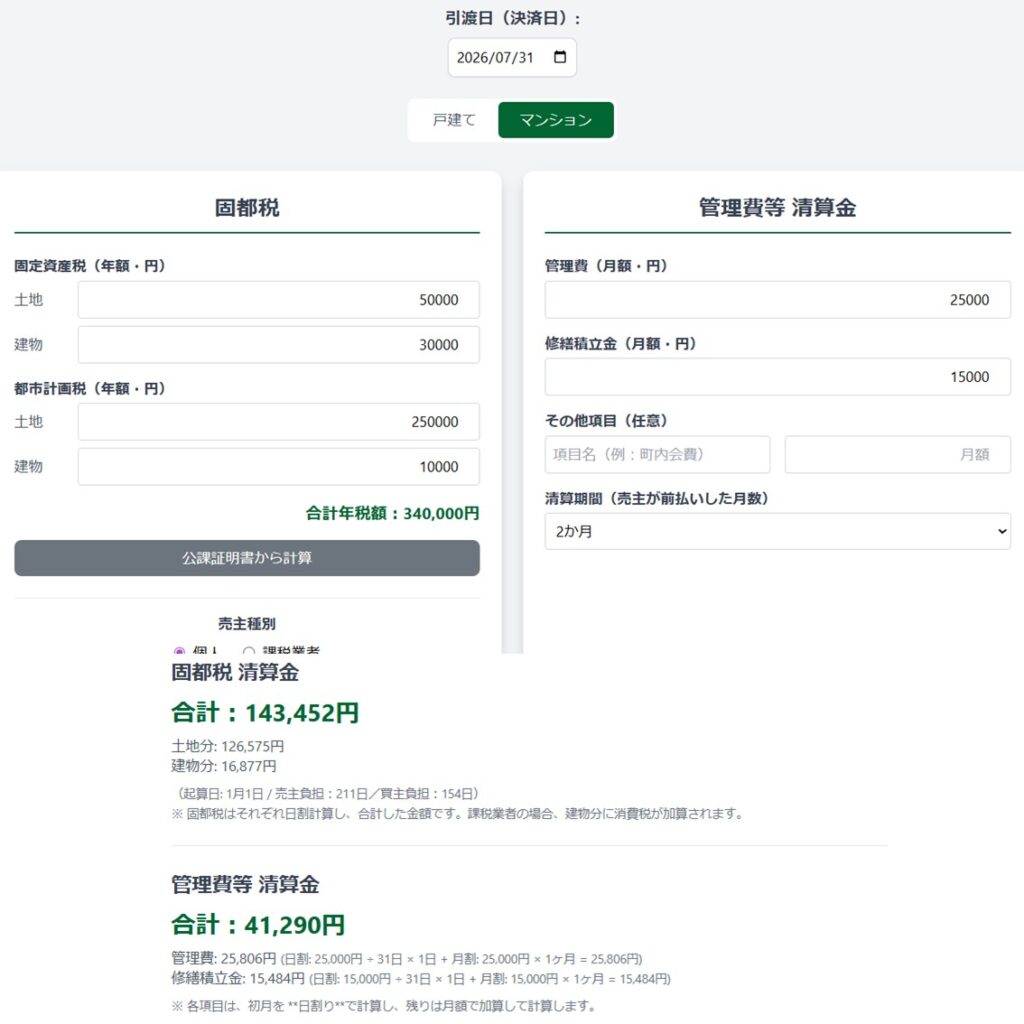The width and height of the screenshot is (1024, 1024).
Task: Click the 合計年税額 340,000円 total text
Action: (392, 513)
